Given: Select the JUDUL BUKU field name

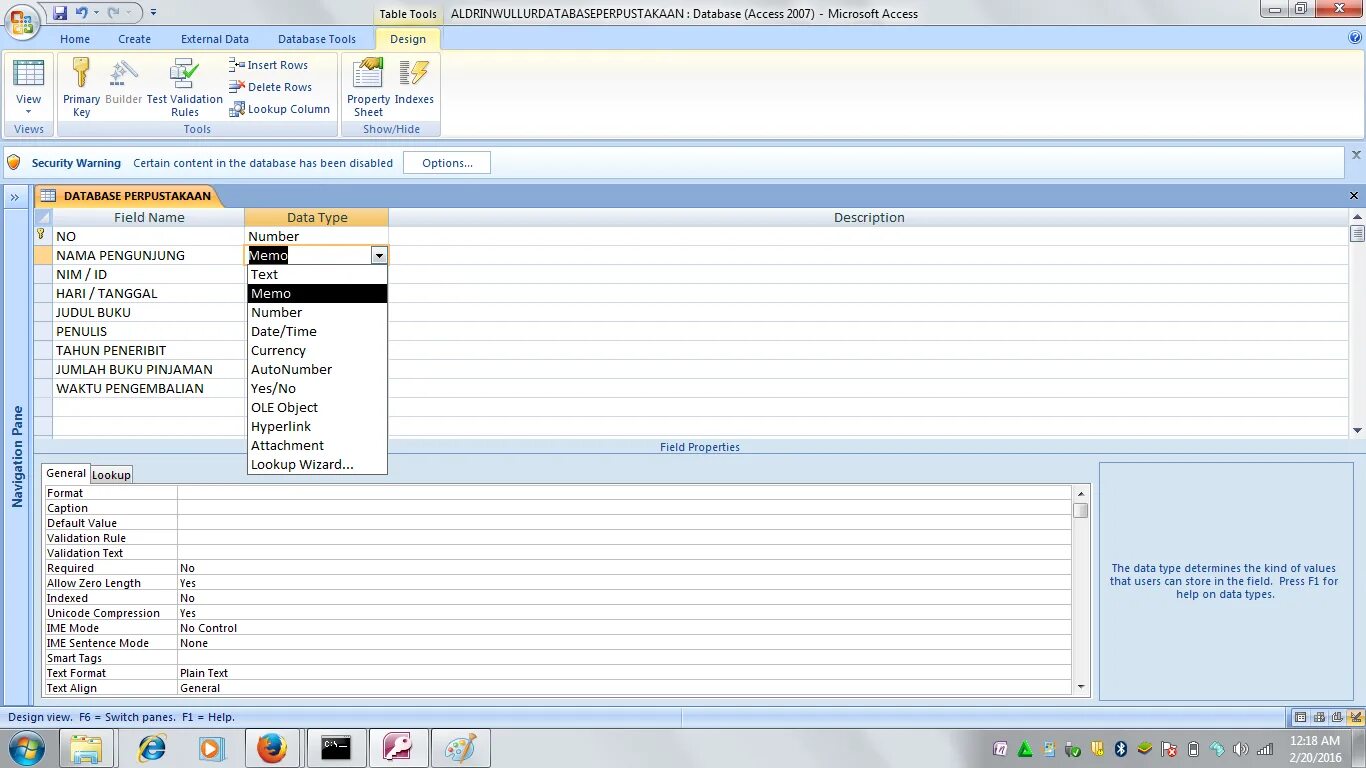Looking at the screenshot, I should (x=148, y=312).
